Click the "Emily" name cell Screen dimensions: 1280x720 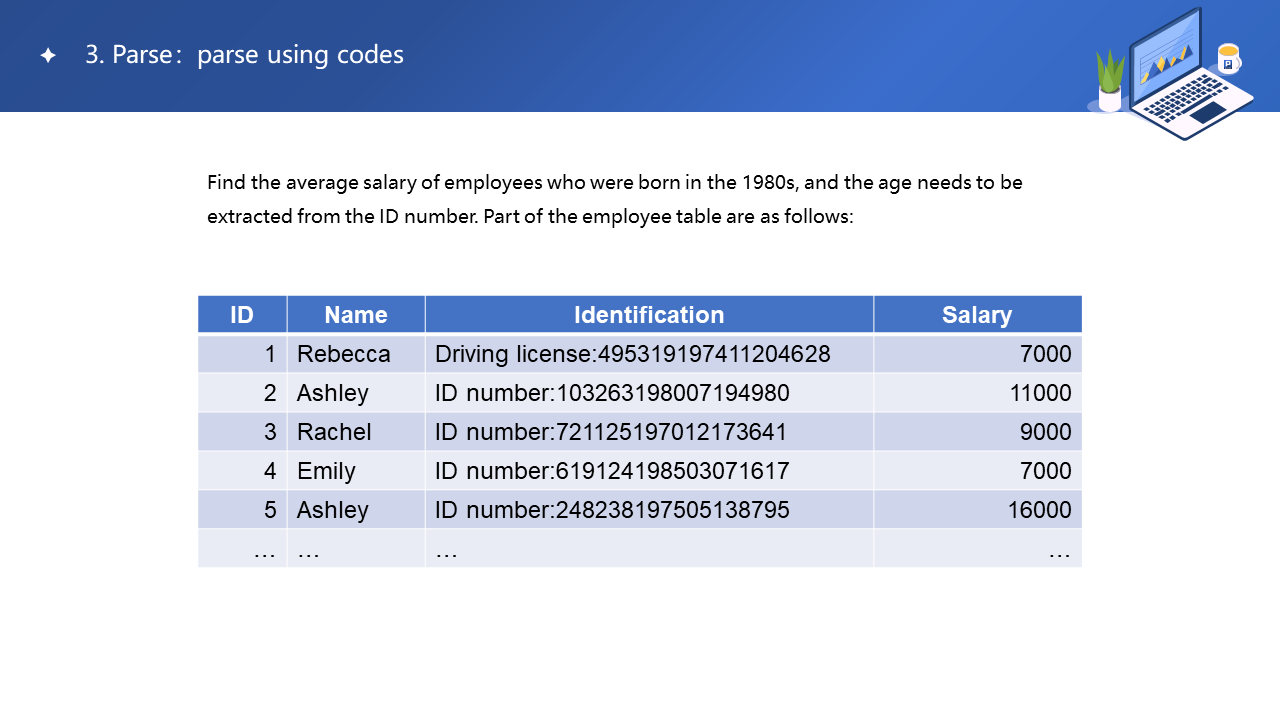point(326,471)
